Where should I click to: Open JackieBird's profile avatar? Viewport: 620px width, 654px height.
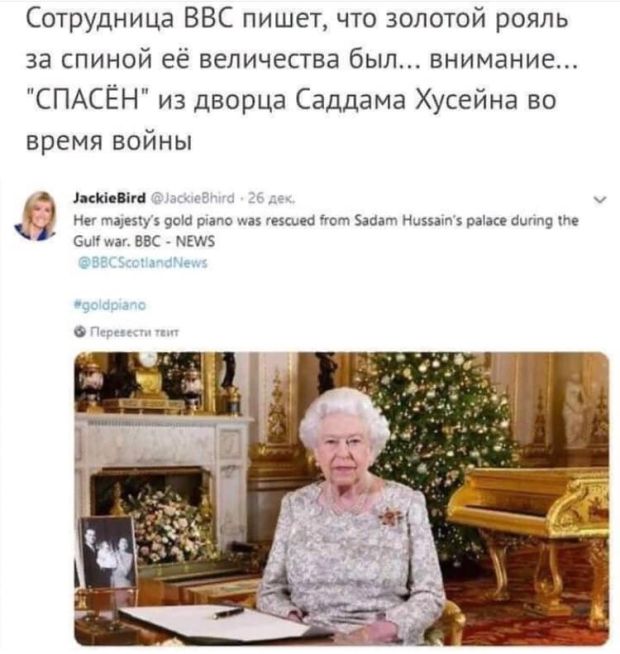pos(37,216)
